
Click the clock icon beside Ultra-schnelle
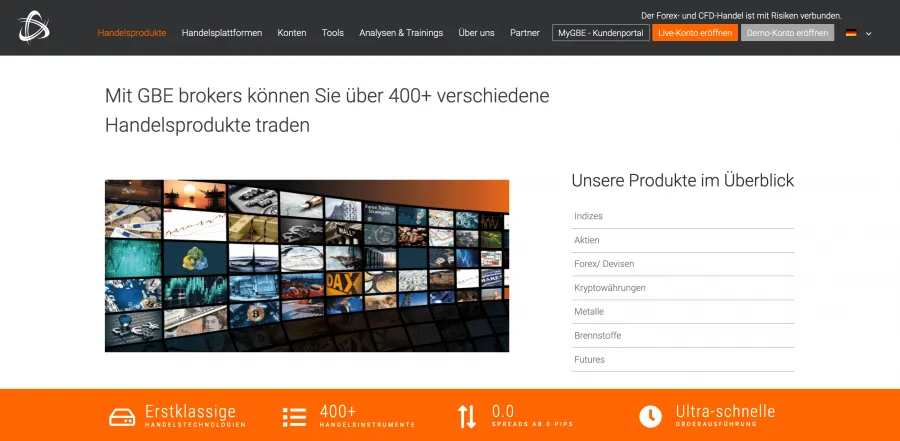click(650, 417)
